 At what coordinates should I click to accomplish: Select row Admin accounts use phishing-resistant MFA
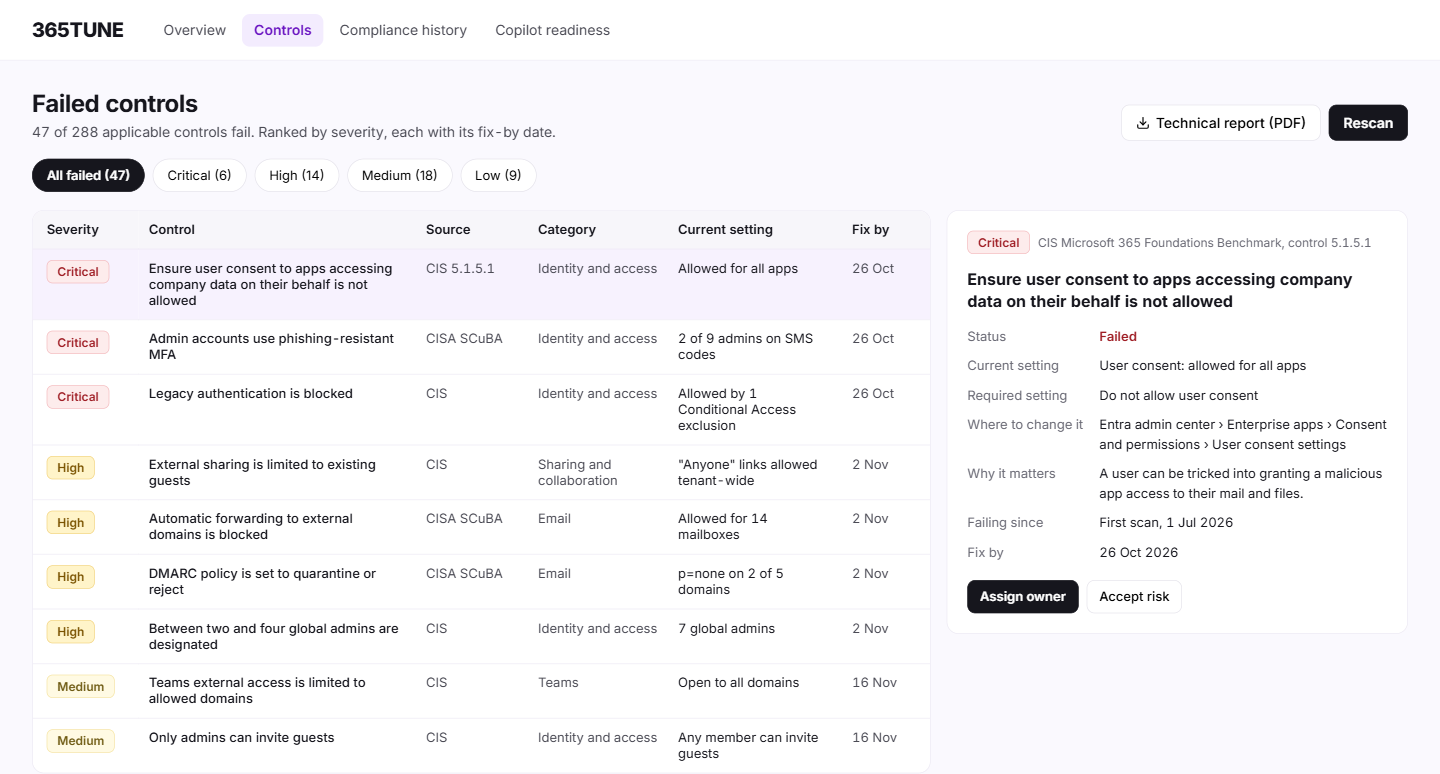point(481,347)
